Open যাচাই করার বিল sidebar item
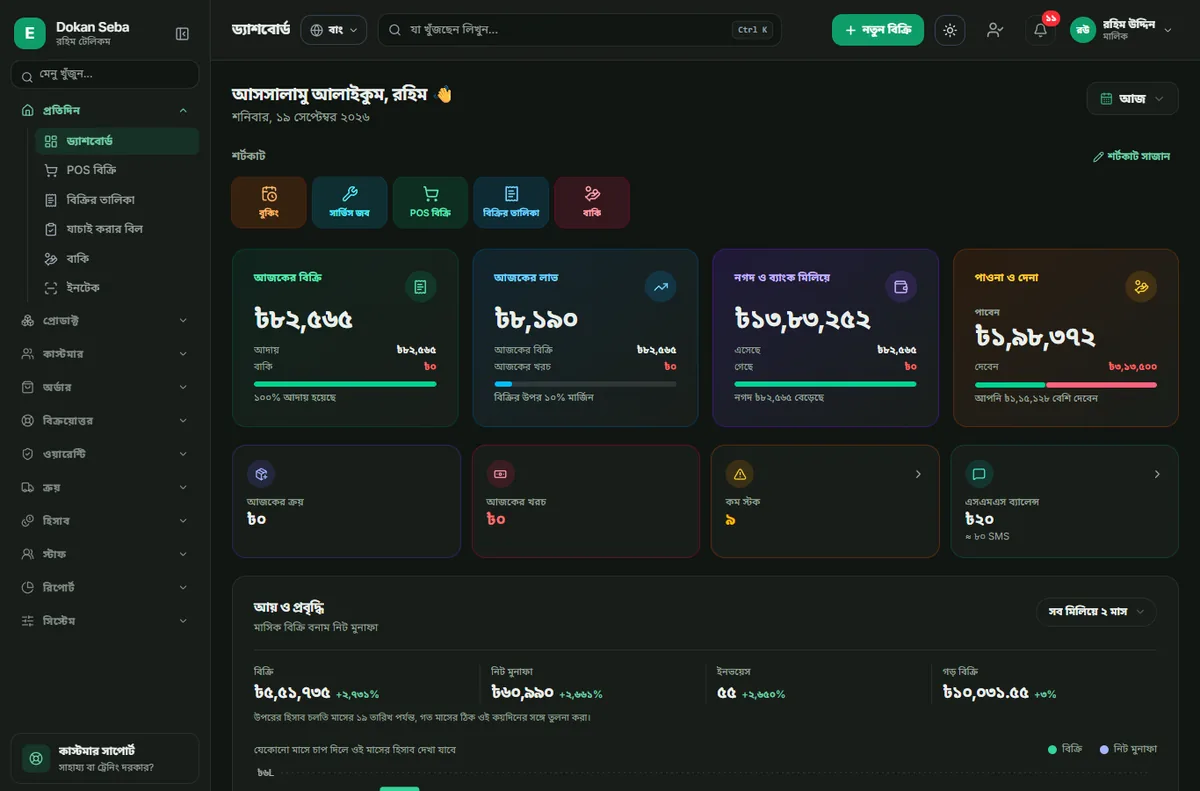The width and height of the screenshot is (1200, 791). pos(117,229)
